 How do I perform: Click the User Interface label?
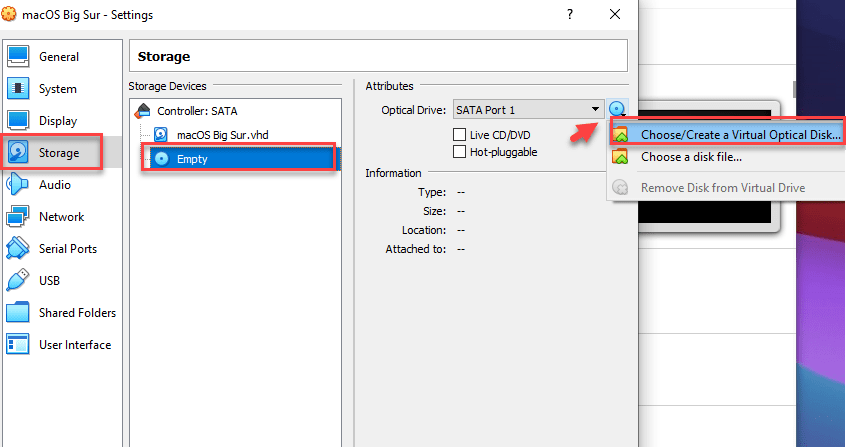pos(75,344)
